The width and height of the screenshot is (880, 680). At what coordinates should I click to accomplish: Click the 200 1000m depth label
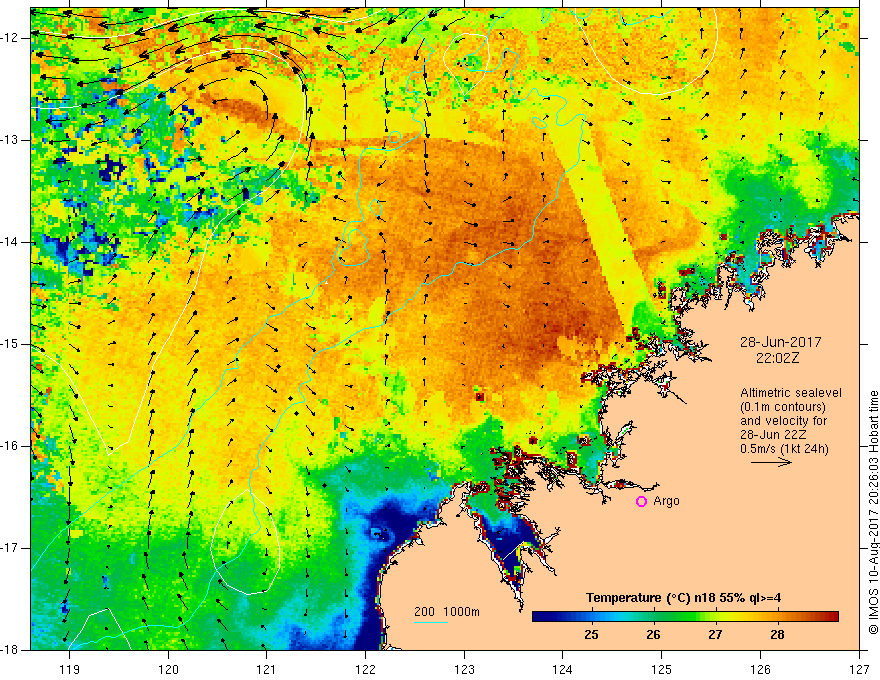click(447, 612)
